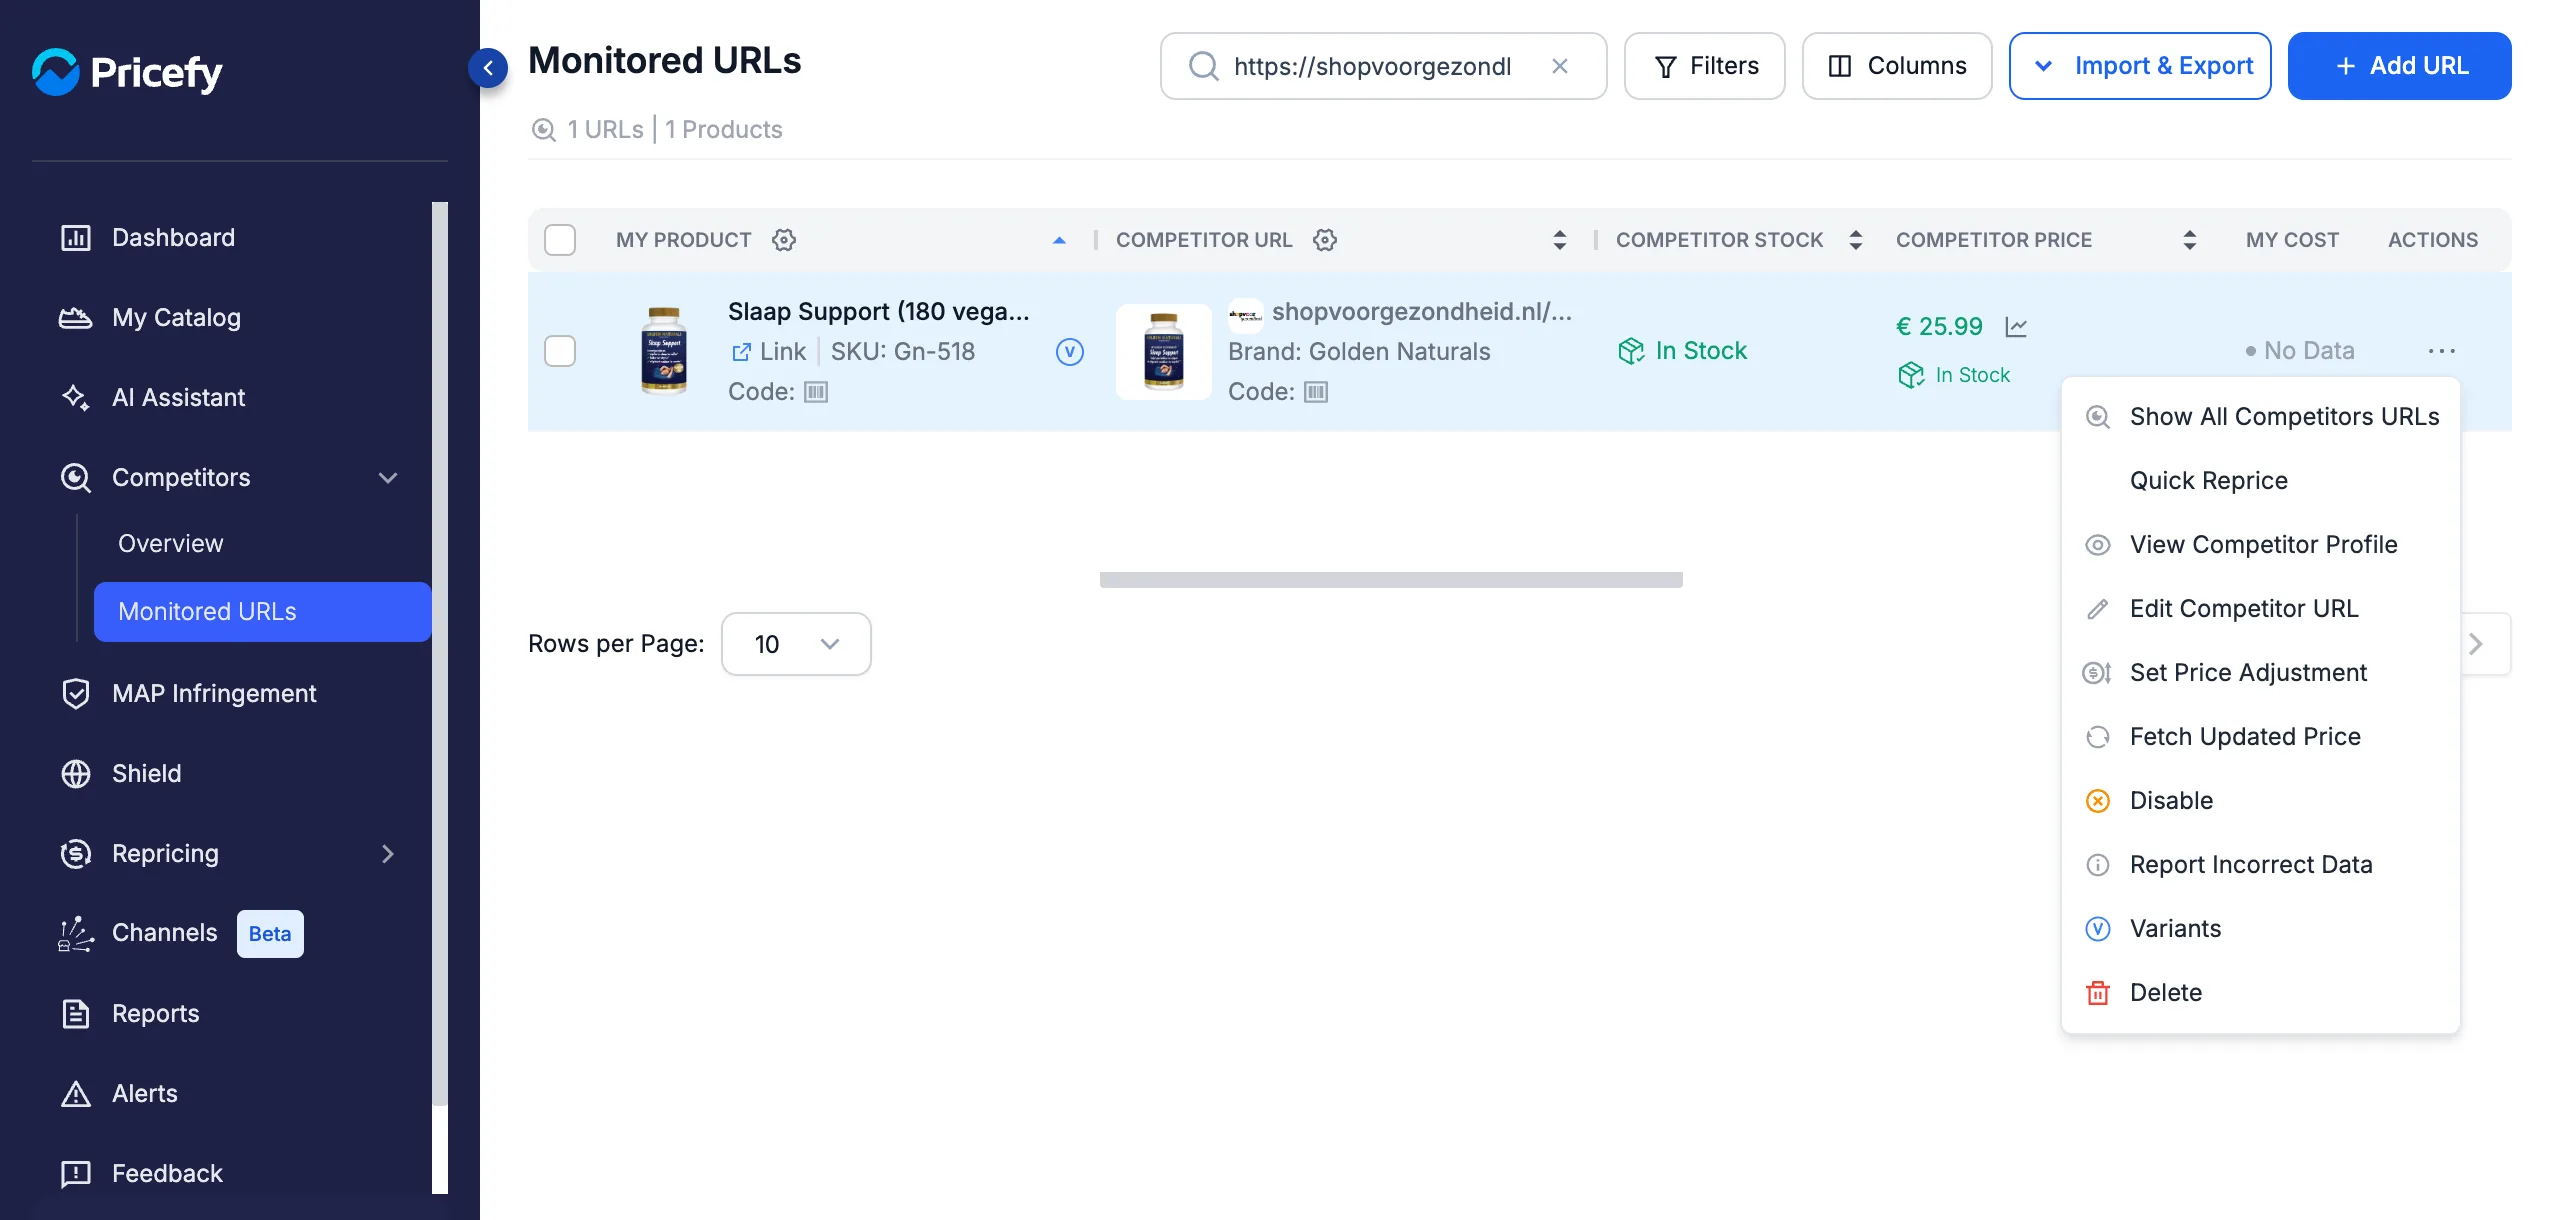Click the search magnifier icon in the URL field
The width and height of the screenshot is (2560, 1220).
1203,66
